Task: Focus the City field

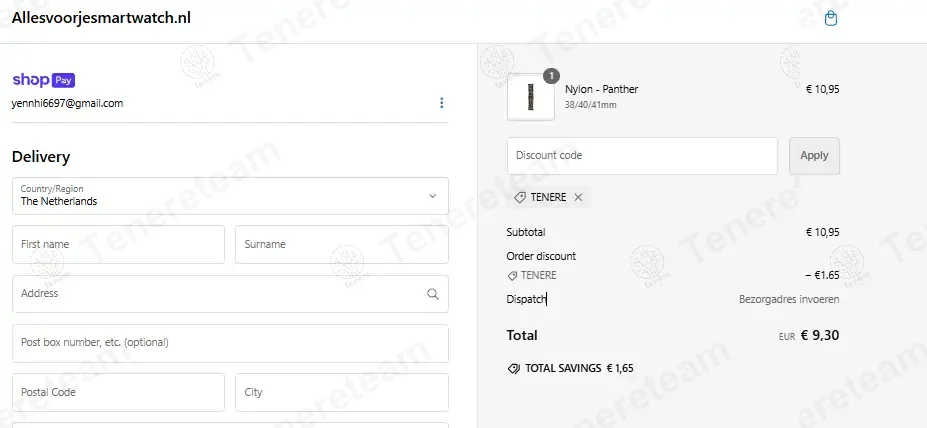Action: [x=342, y=392]
